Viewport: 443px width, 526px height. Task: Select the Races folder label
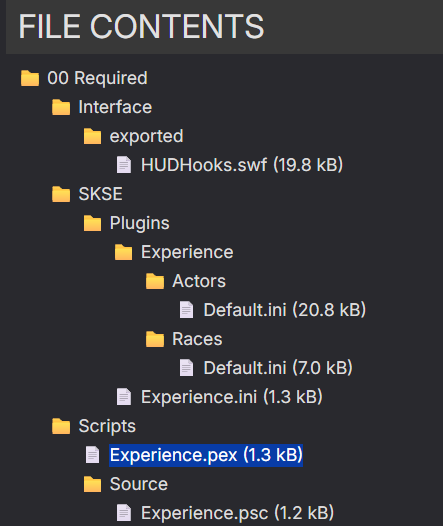[x=197, y=339]
